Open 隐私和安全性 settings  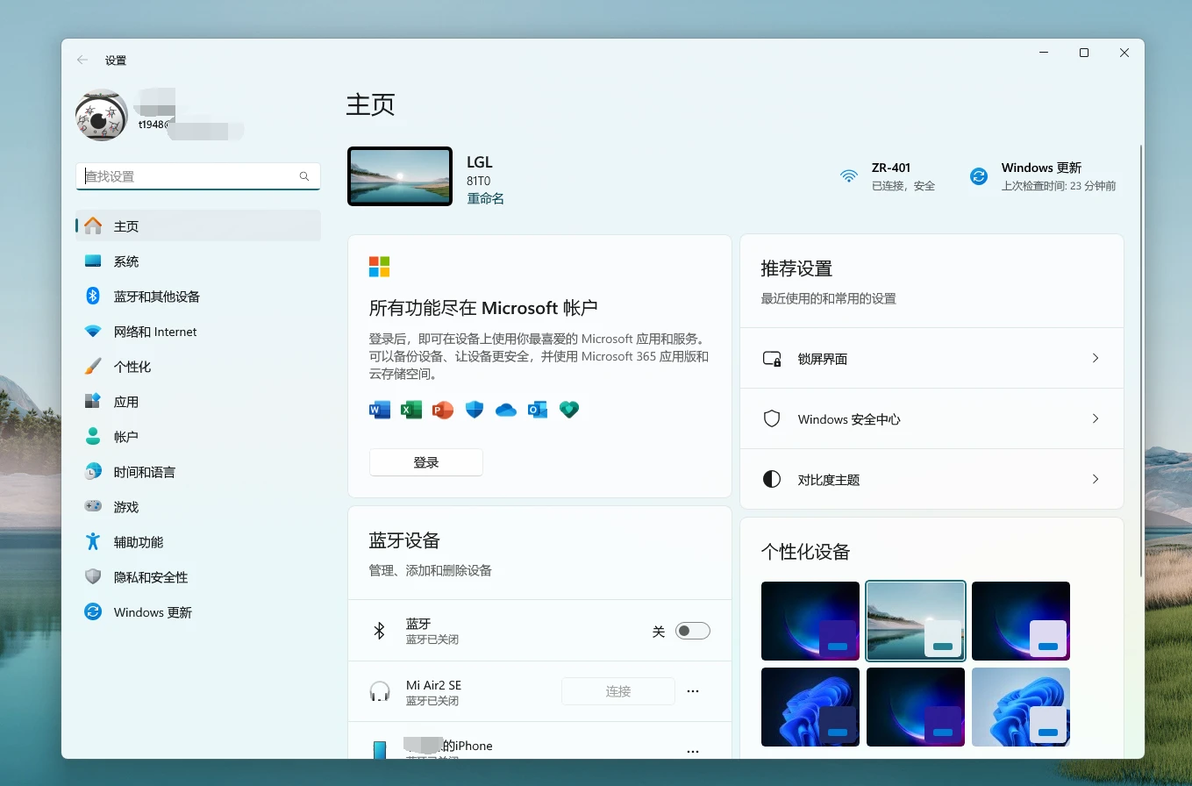pos(198,577)
